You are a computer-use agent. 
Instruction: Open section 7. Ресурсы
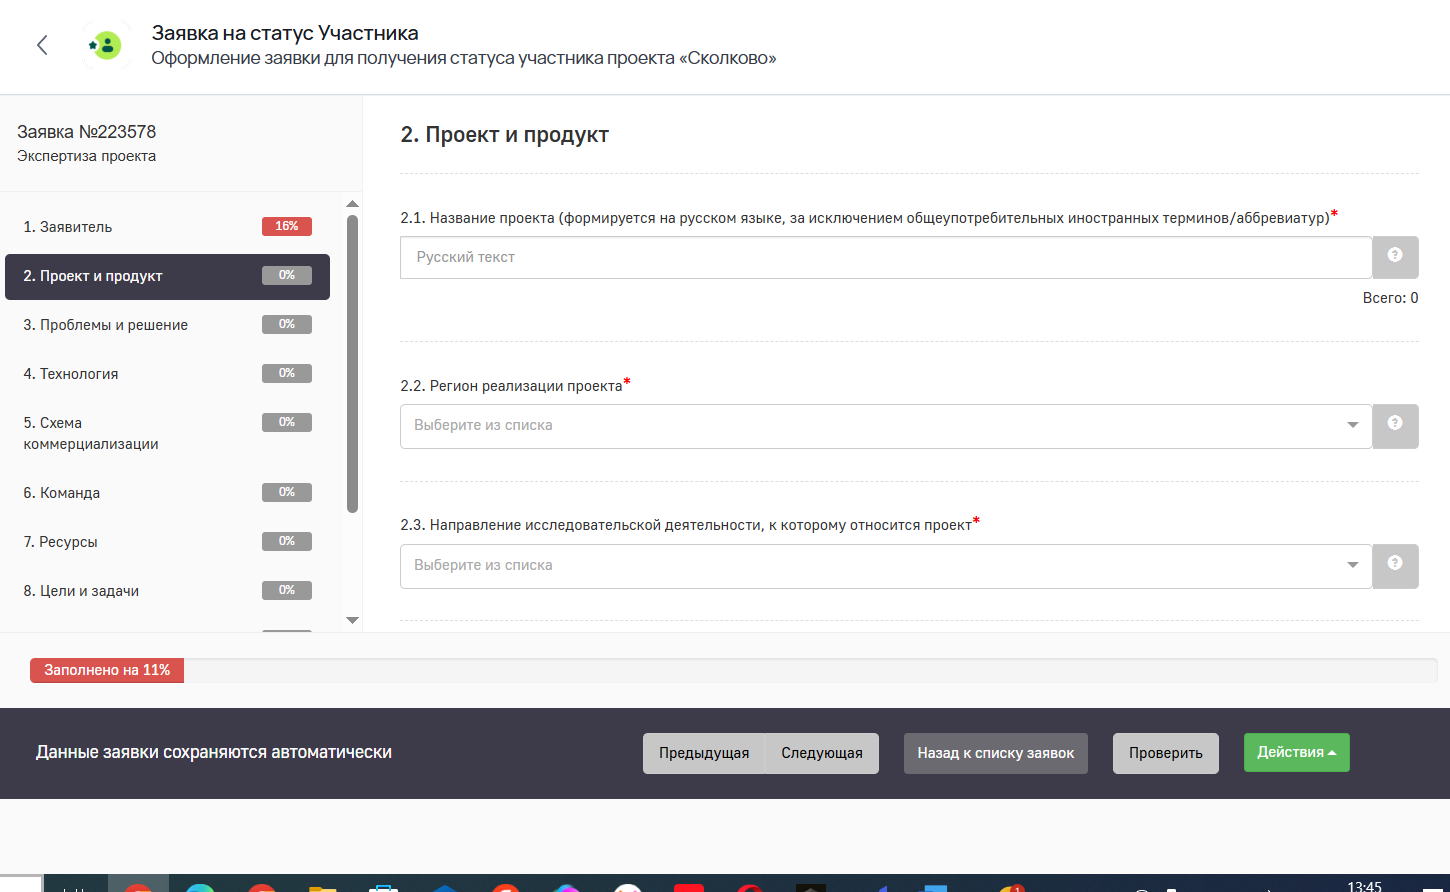pos(167,542)
